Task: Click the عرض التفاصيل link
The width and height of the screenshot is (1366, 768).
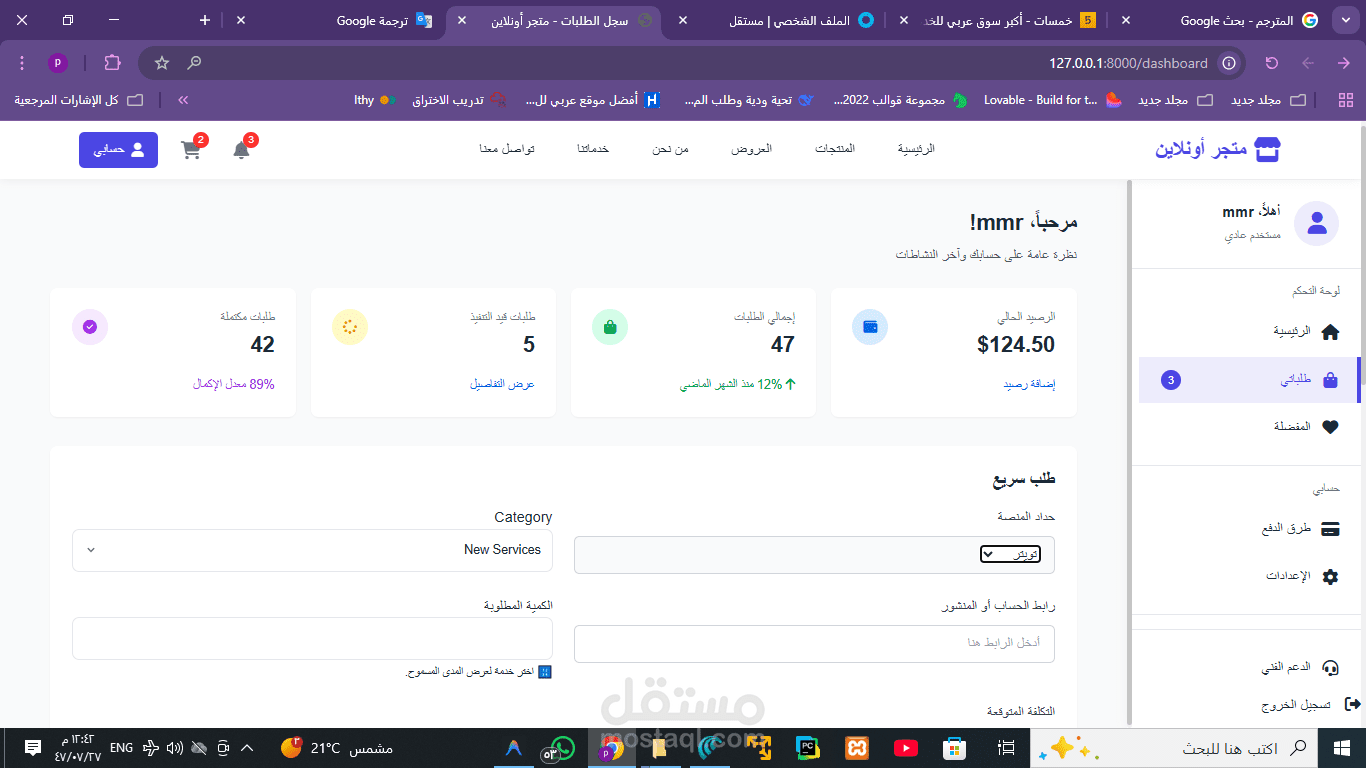Action: pos(503,384)
